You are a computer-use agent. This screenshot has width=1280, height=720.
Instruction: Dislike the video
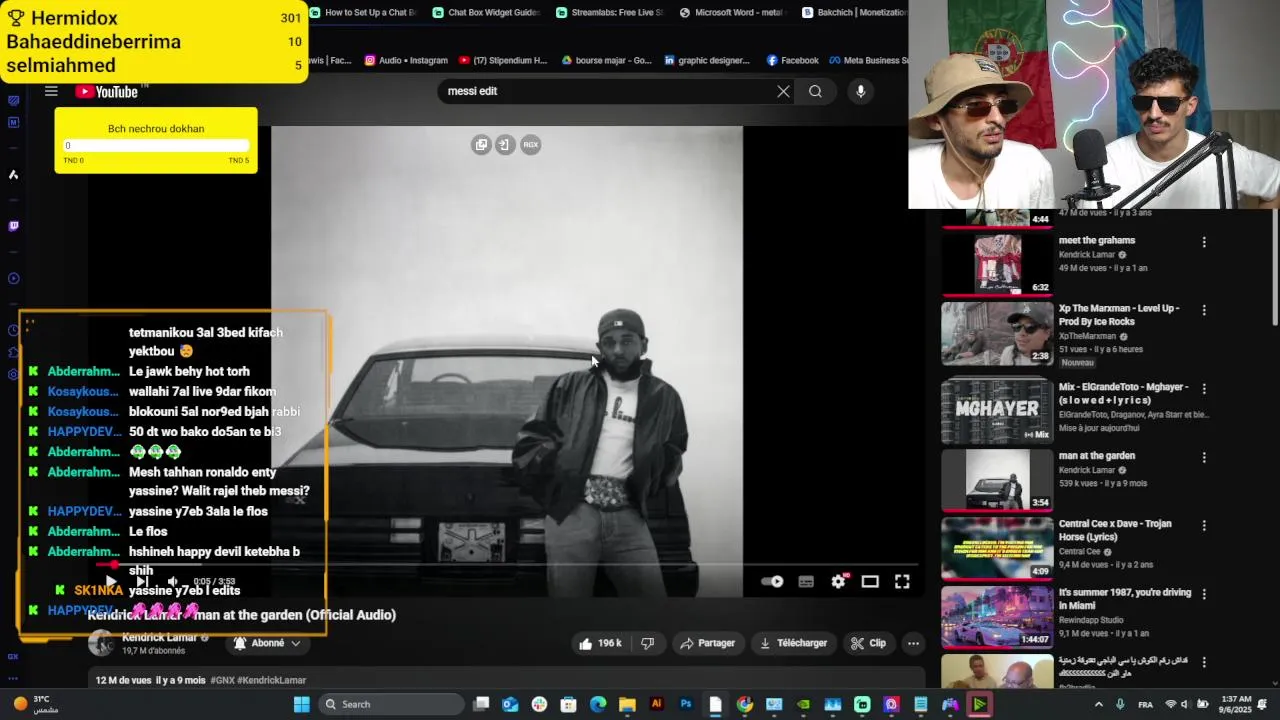[x=648, y=643]
